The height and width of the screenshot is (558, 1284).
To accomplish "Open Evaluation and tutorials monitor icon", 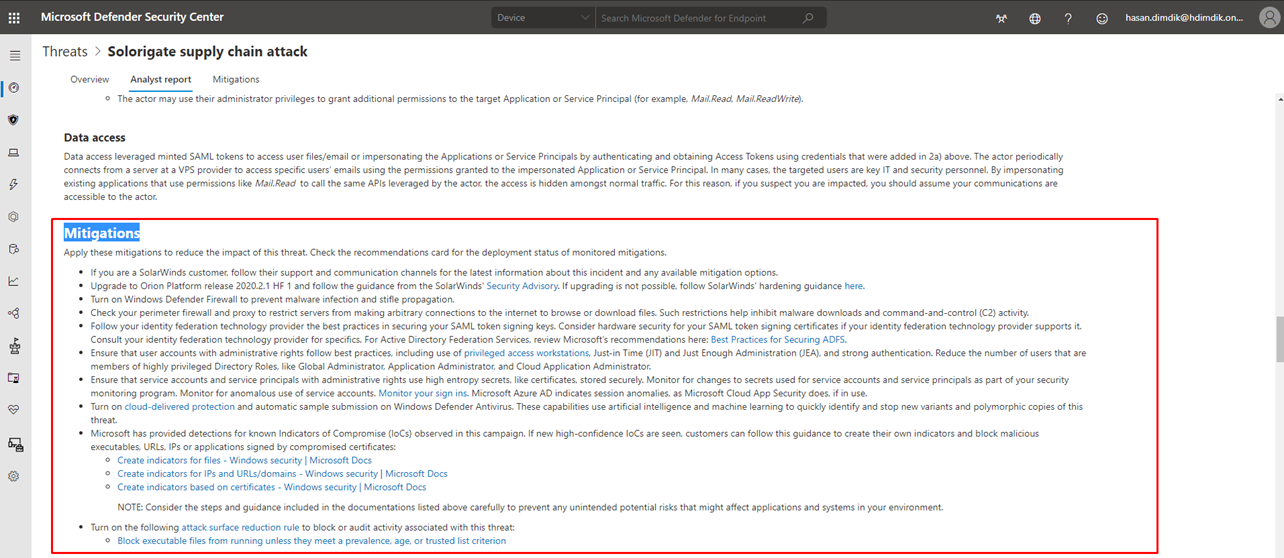I will point(14,378).
